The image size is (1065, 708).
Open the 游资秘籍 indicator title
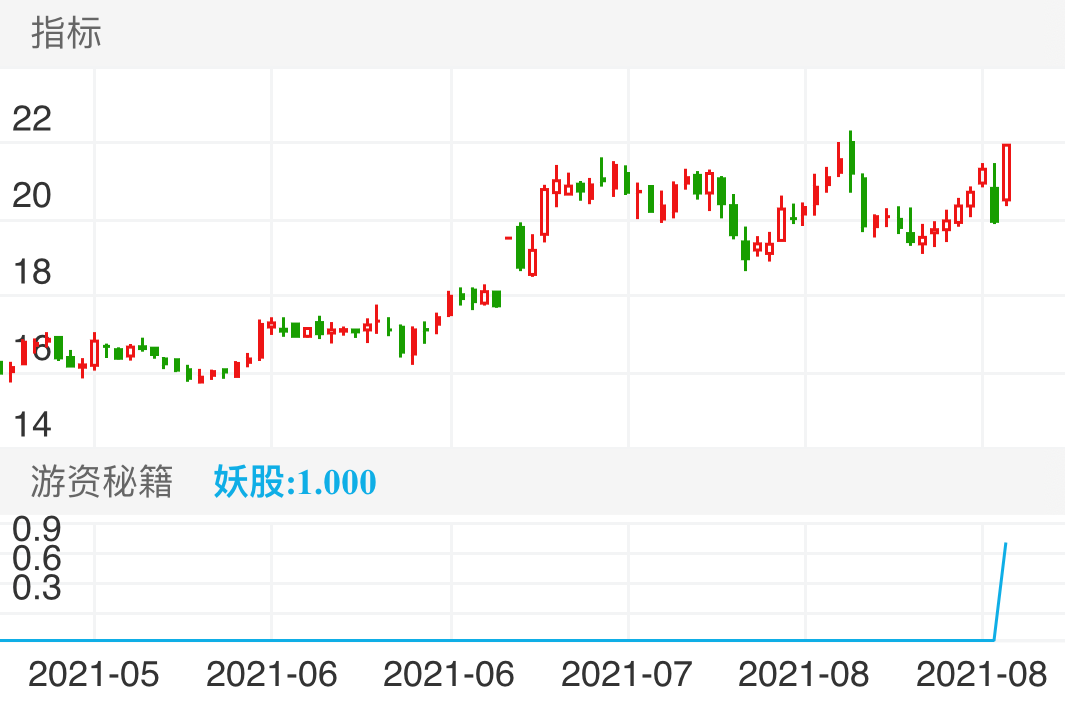coord(101,482)
